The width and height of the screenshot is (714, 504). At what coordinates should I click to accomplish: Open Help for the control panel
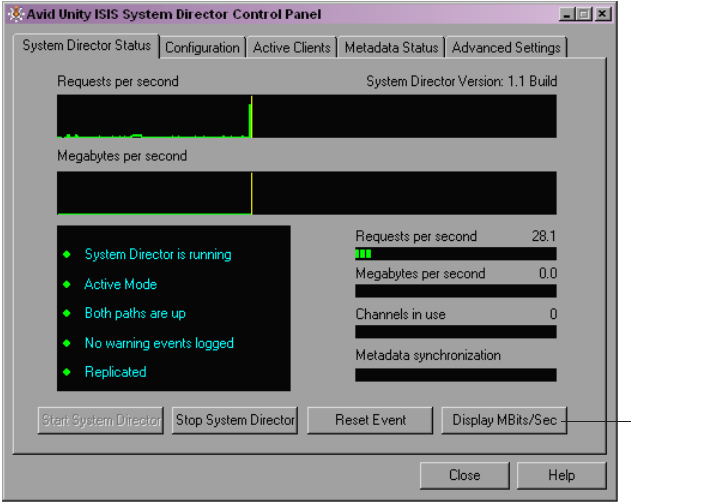click(561, 475)
